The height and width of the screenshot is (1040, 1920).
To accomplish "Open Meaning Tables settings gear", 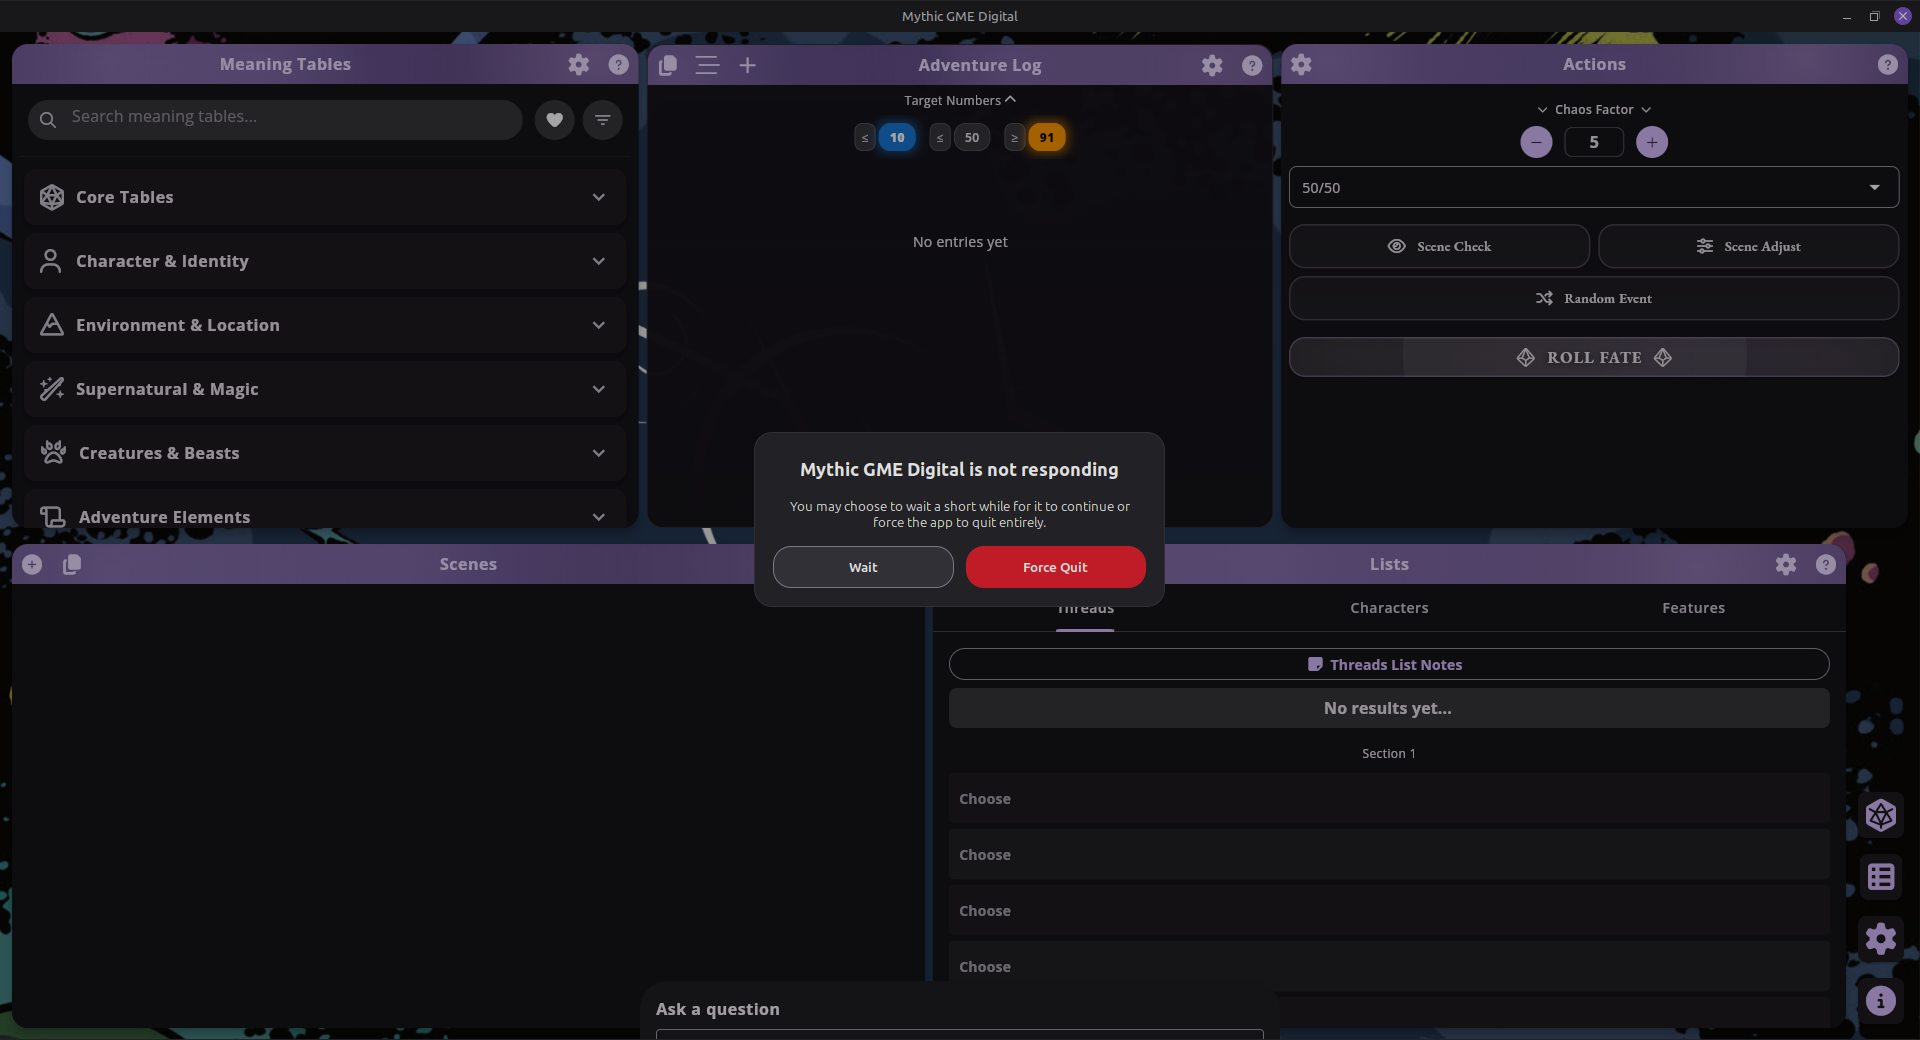I will pyautogui.click(x=578, y=65).
